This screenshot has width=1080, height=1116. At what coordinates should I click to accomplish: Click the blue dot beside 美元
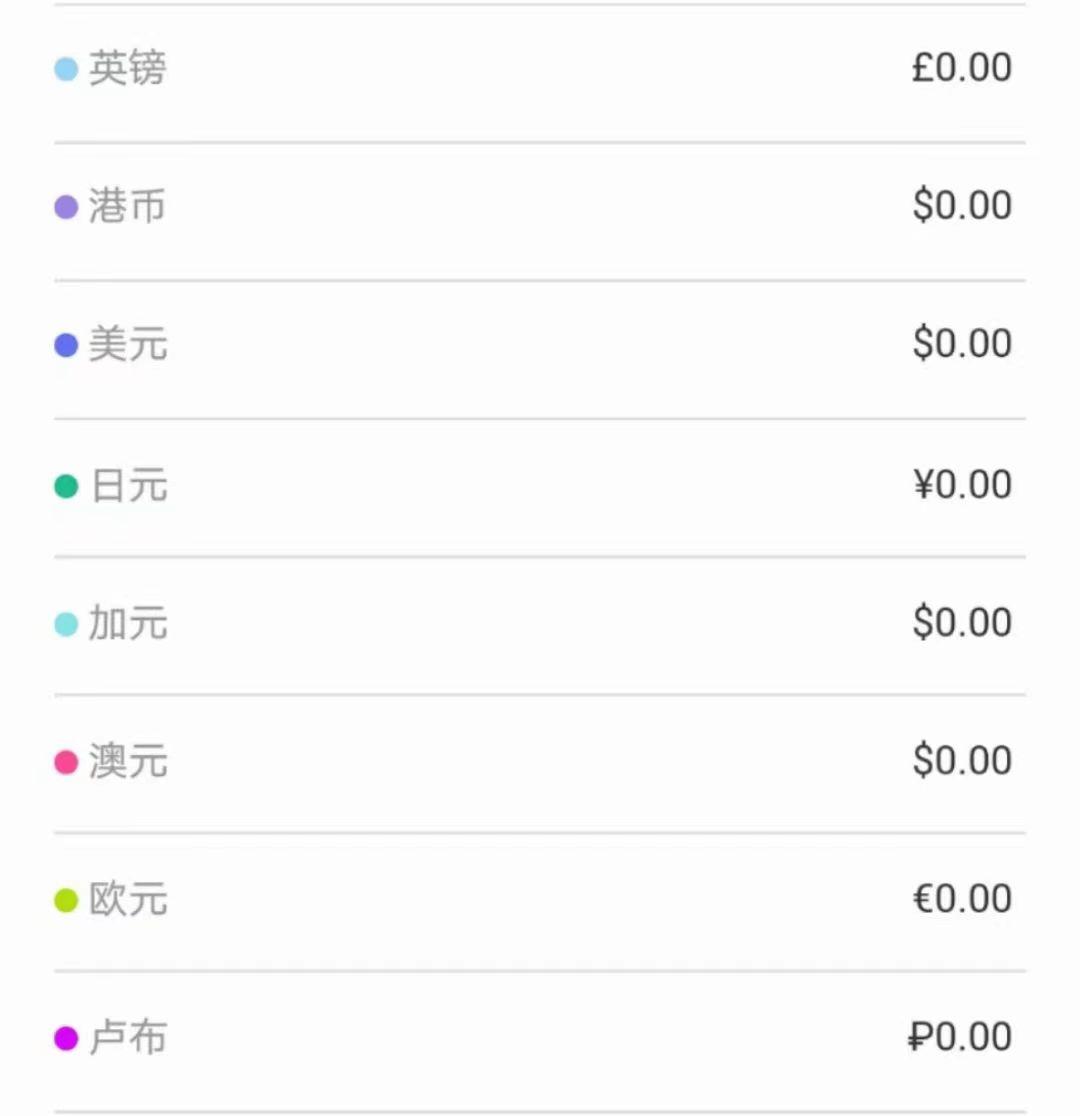pyautogui.click(x=66, y=346)
